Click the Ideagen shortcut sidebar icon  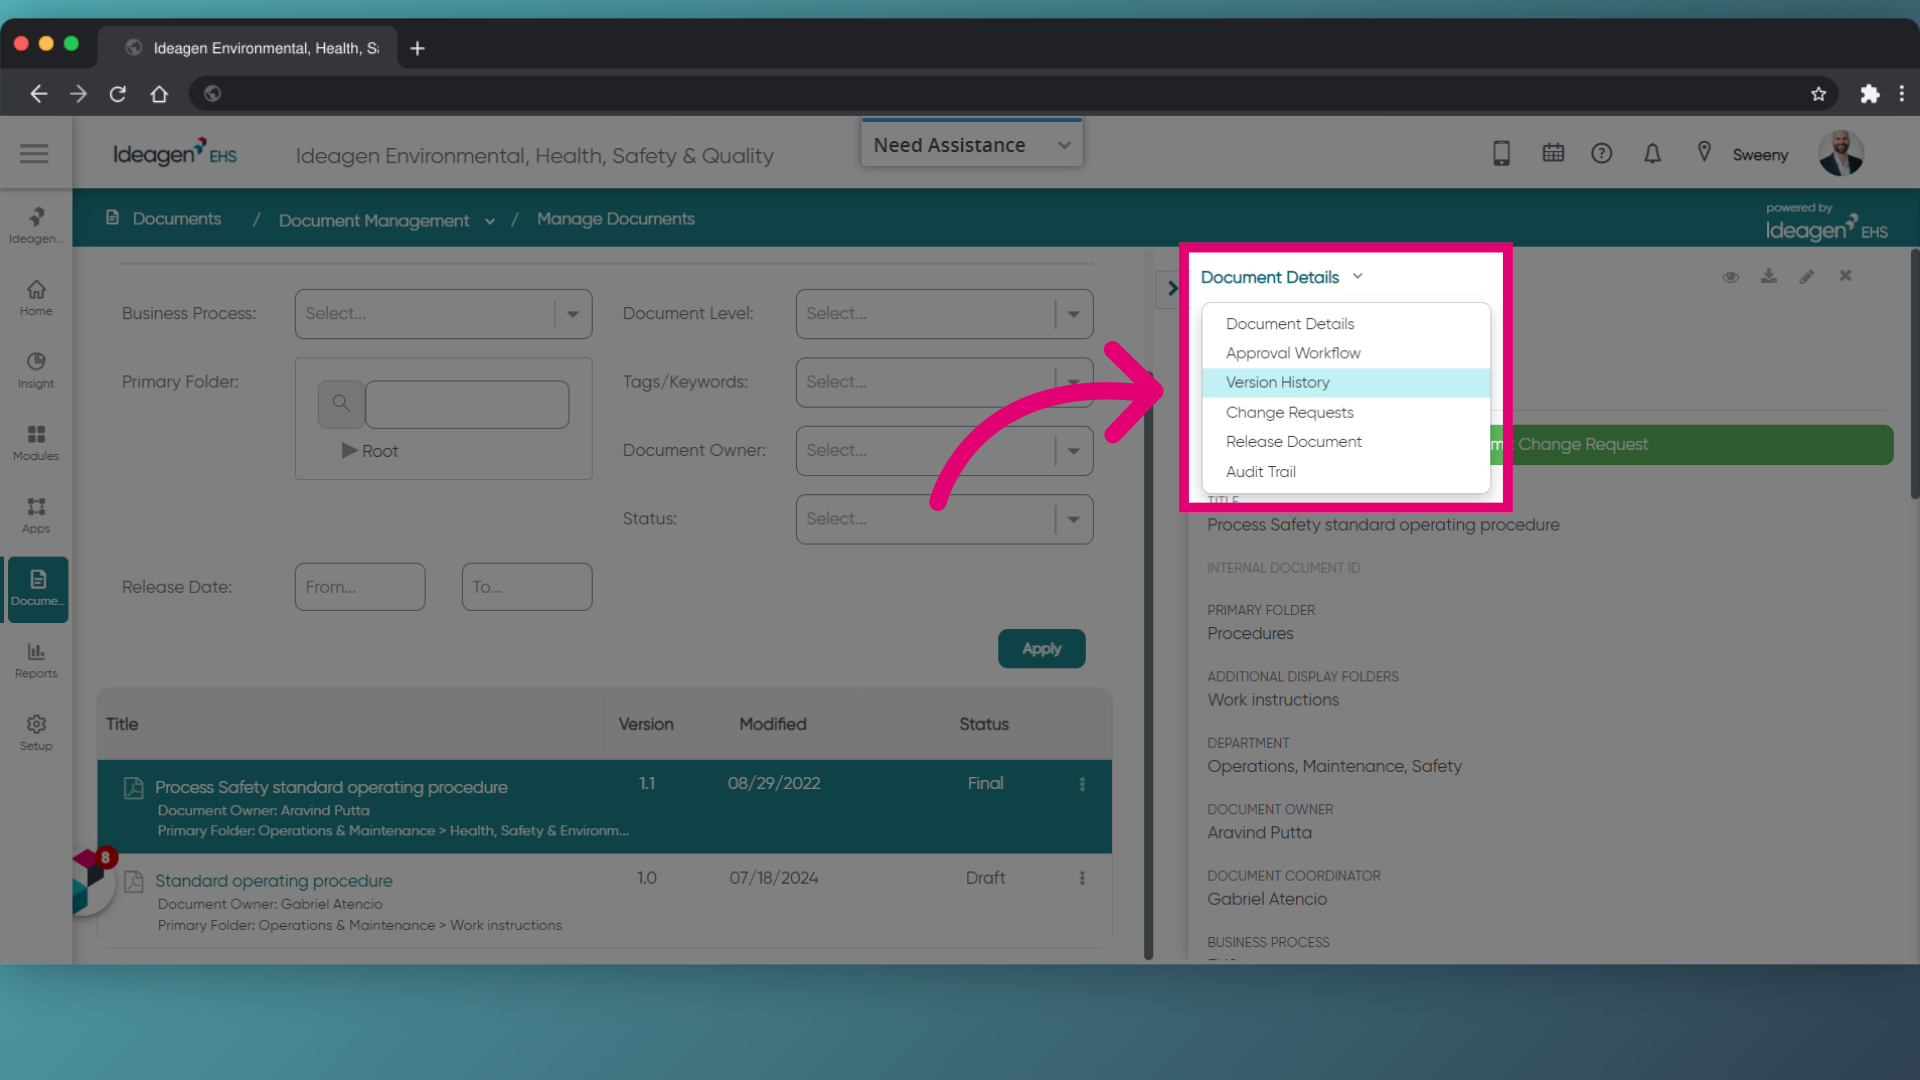click(36, 225)
